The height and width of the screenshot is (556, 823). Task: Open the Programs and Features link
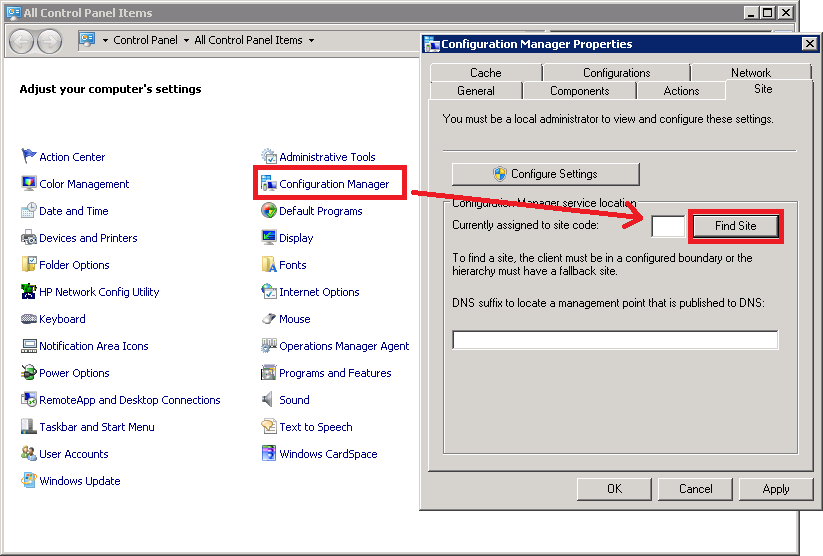click(x=335, y=373)
